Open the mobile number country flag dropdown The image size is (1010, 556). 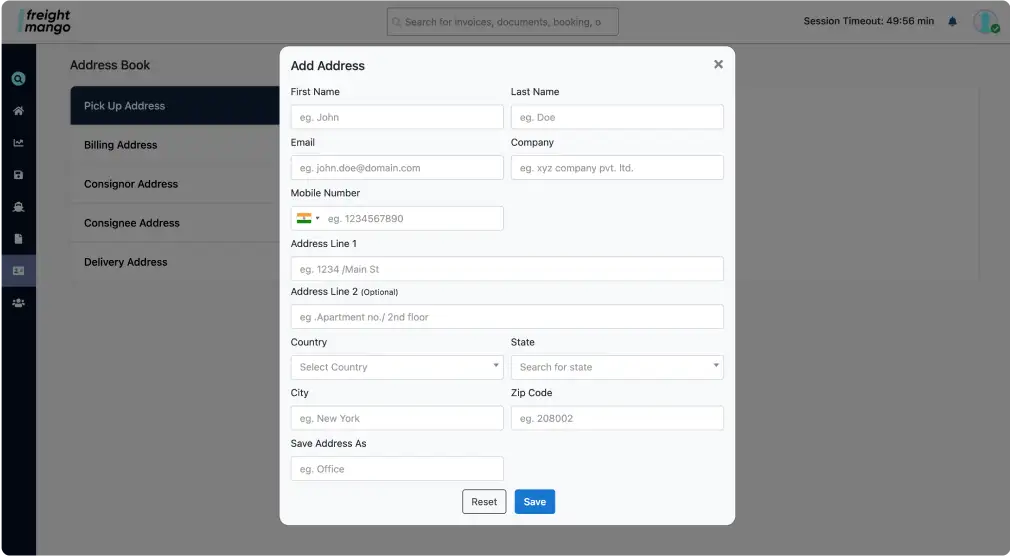coord(307,218)
